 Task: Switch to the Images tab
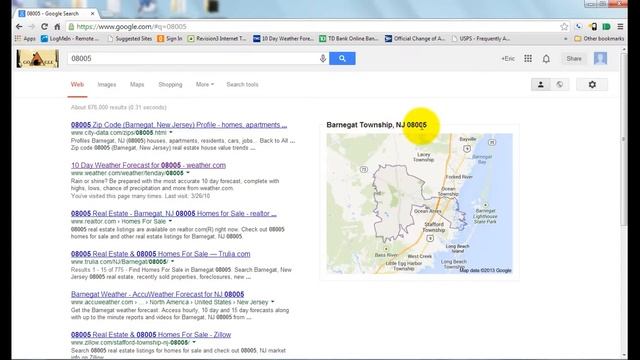pyautogui.click(x=107, y=84)
